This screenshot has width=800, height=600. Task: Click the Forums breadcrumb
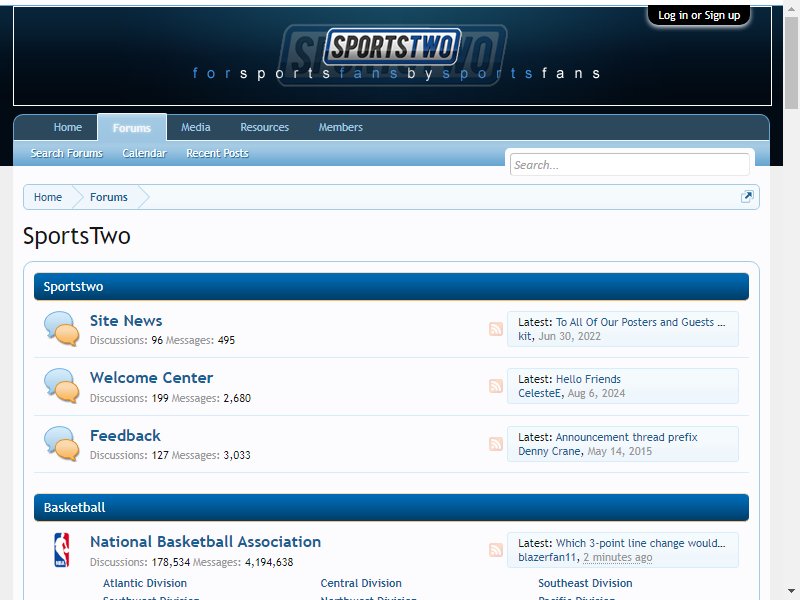pyautogui.click(x=109, y=197)
